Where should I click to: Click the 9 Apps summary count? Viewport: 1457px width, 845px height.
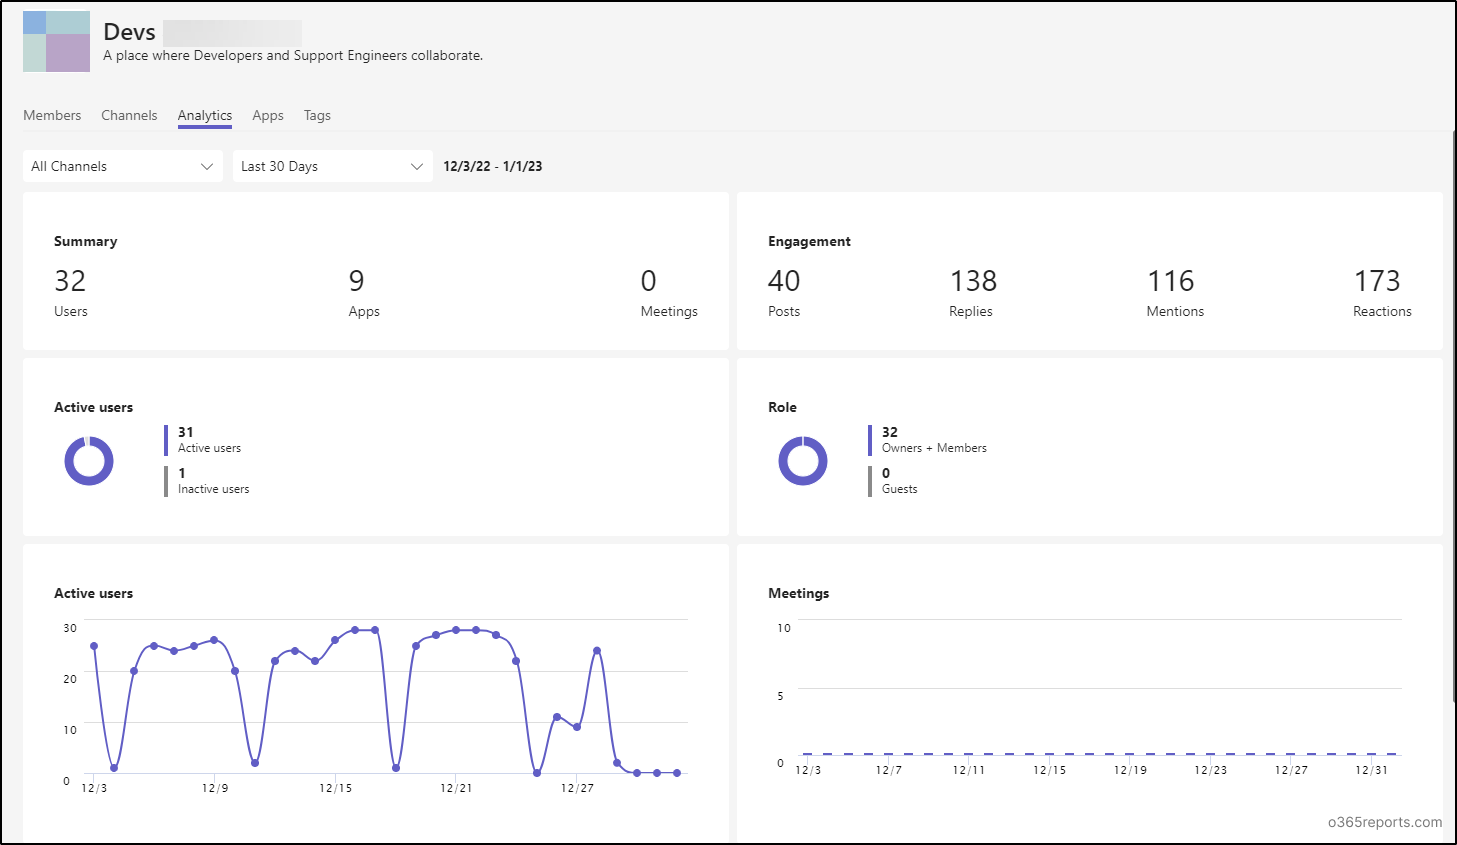[x=364, y=293]
